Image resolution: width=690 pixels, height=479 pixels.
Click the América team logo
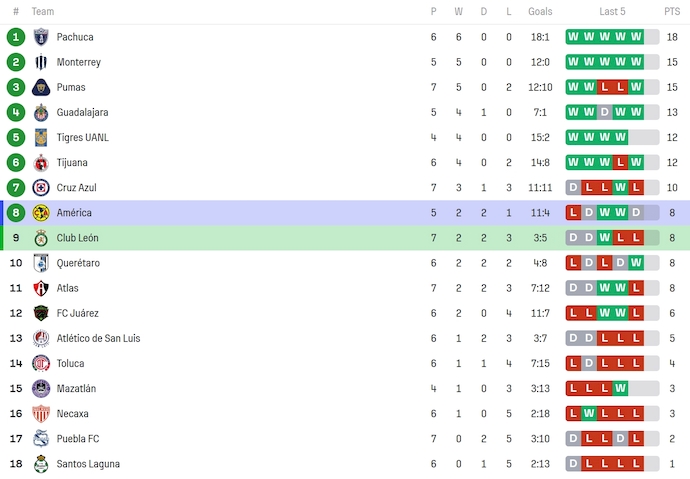click(41, 212)
